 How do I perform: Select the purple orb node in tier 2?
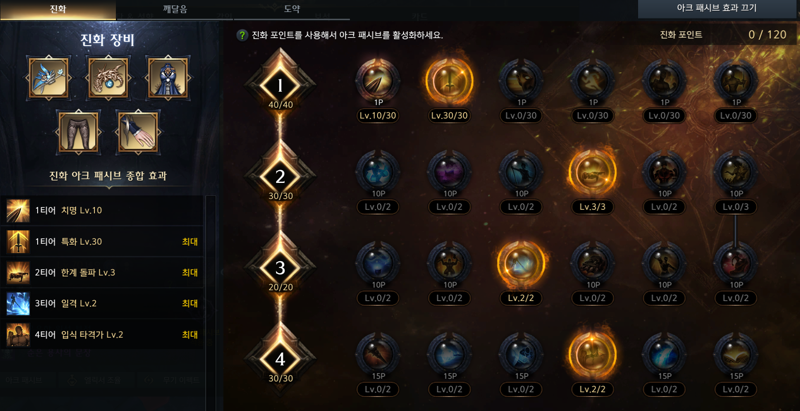point(449,172)
